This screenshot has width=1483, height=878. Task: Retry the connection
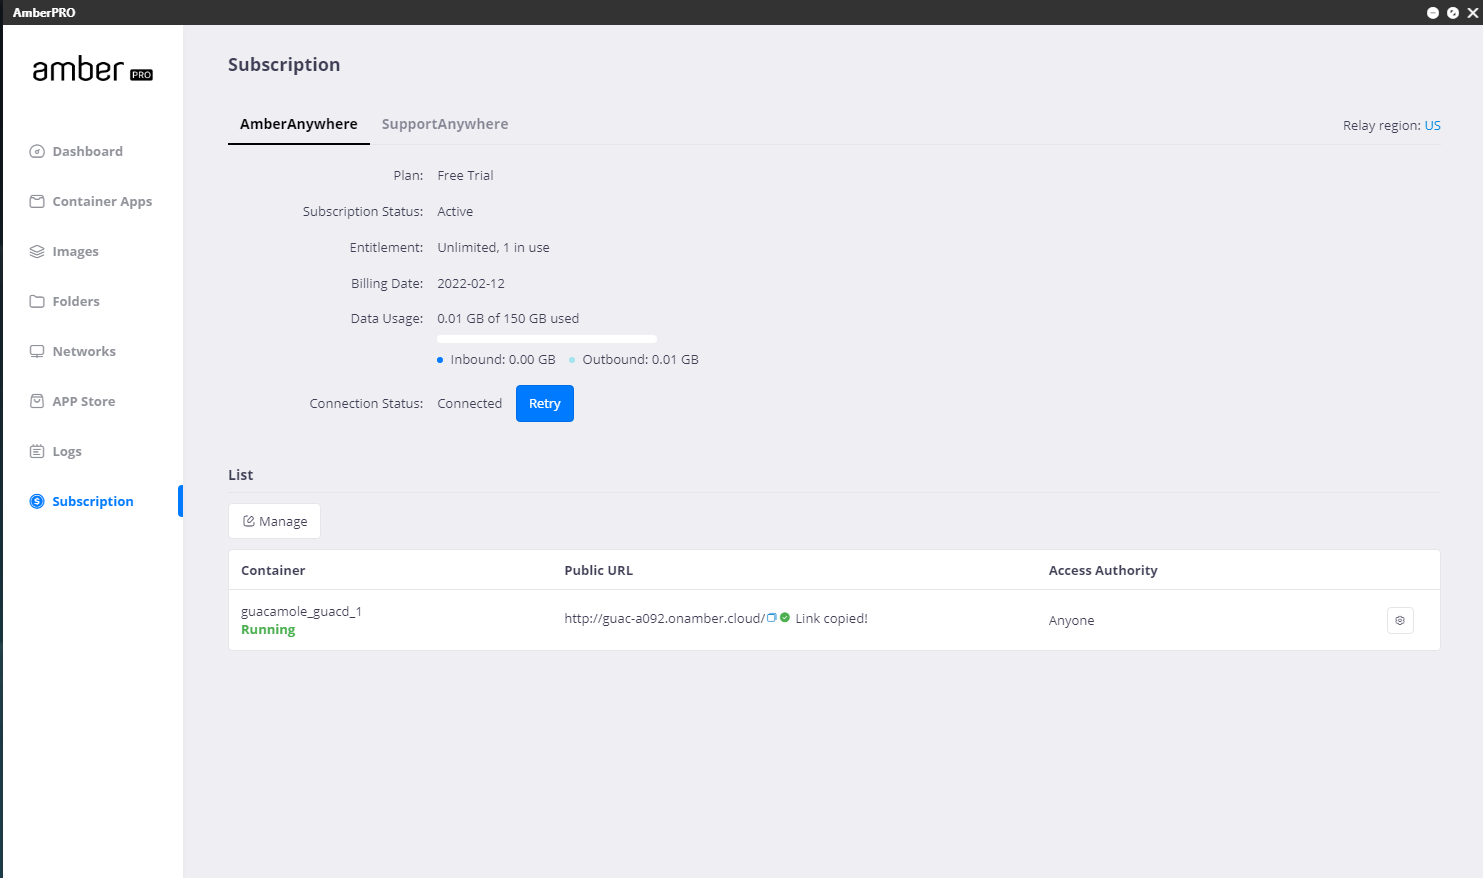pyautogui.click(x=545, y=404)
